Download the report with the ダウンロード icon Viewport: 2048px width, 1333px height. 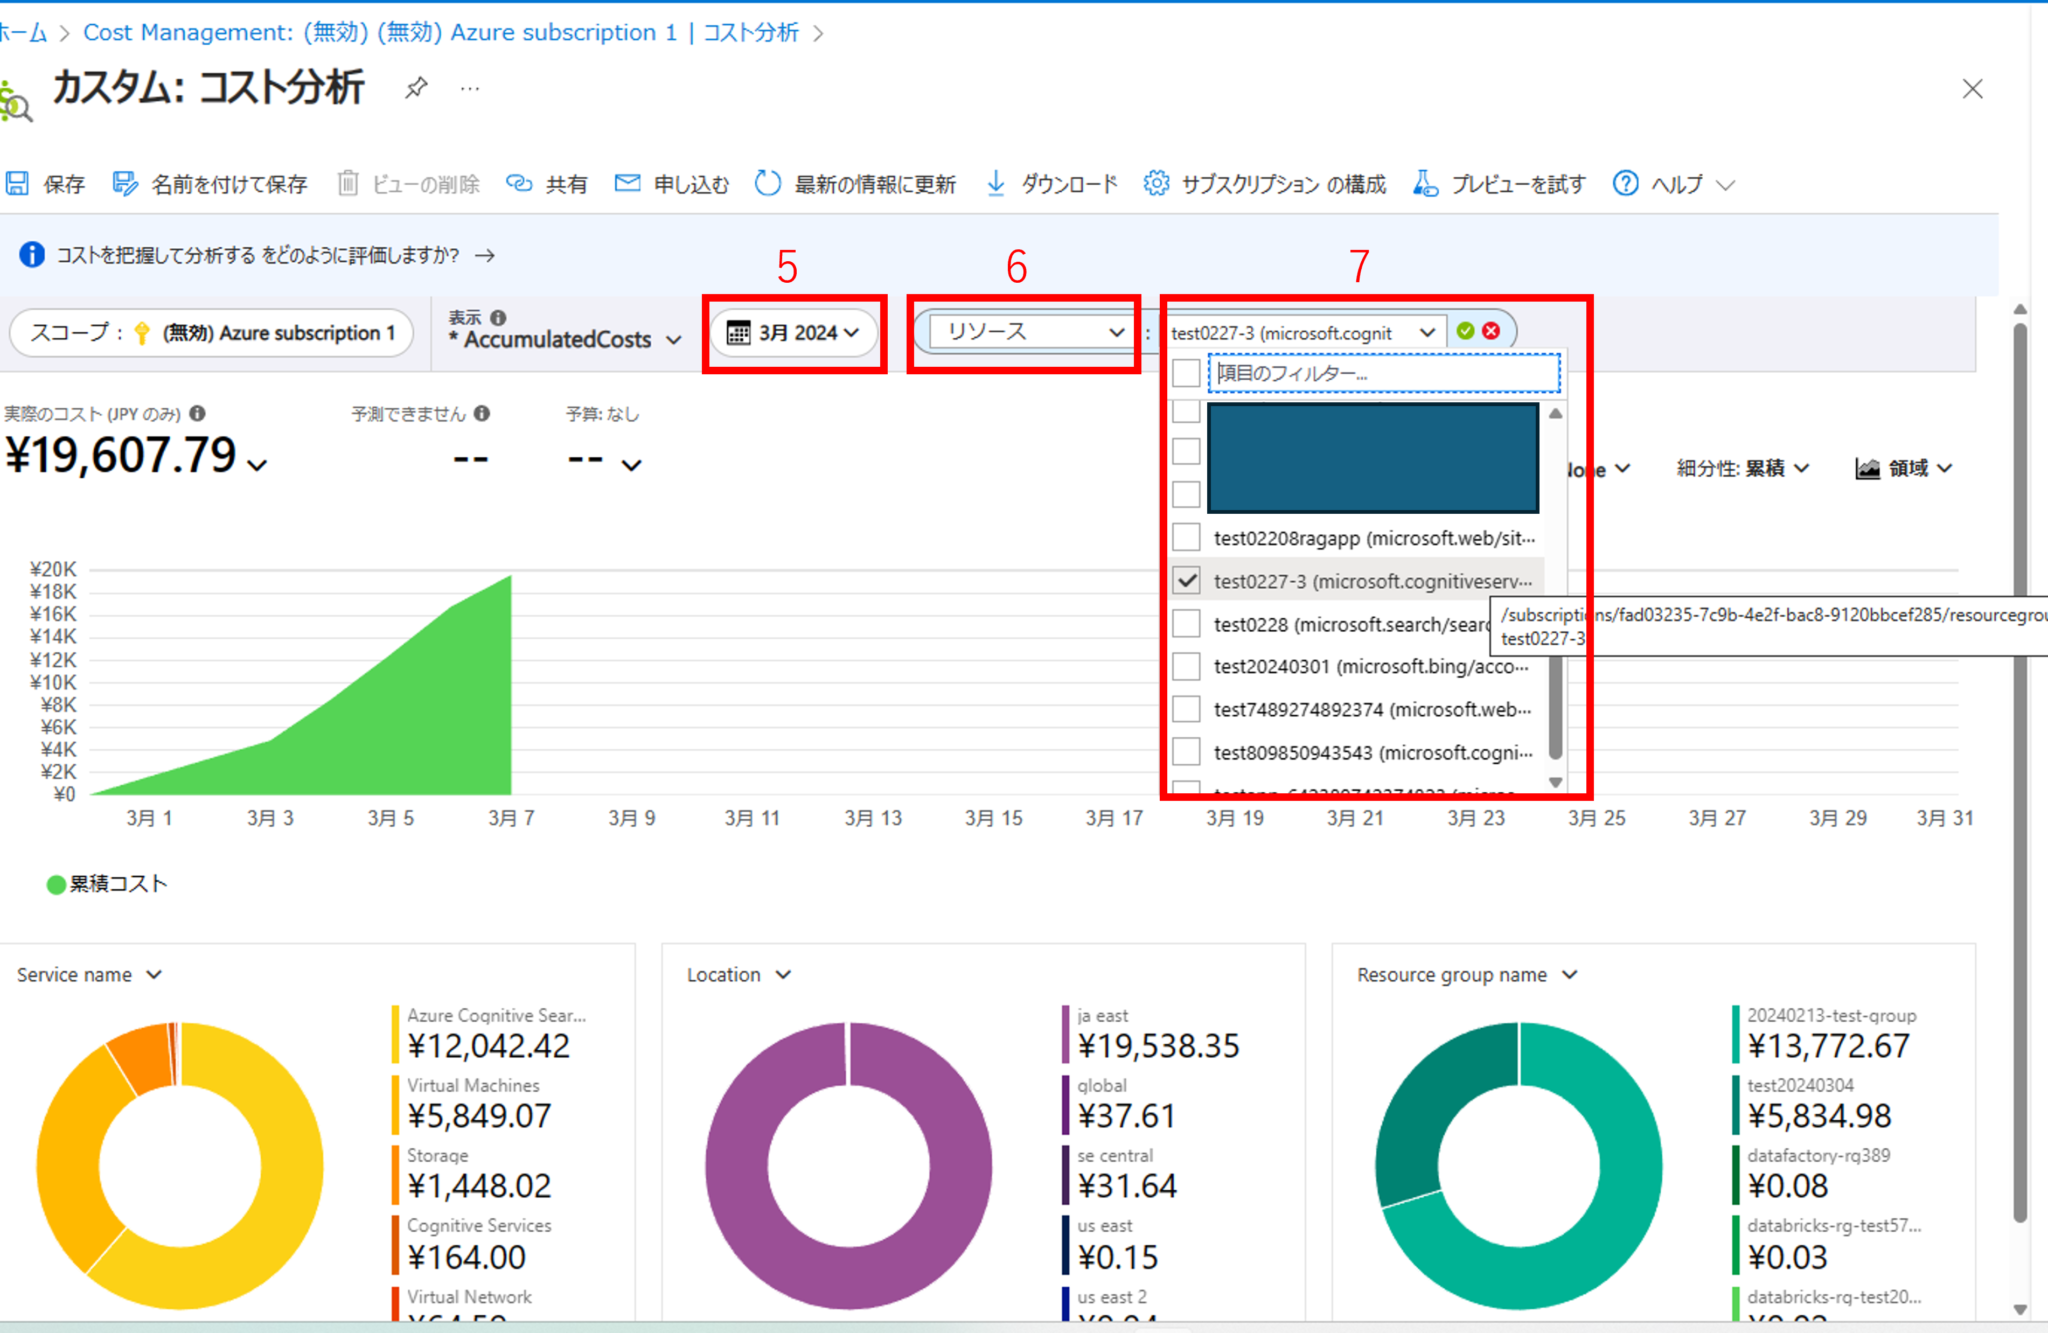(x=996, y=183)
